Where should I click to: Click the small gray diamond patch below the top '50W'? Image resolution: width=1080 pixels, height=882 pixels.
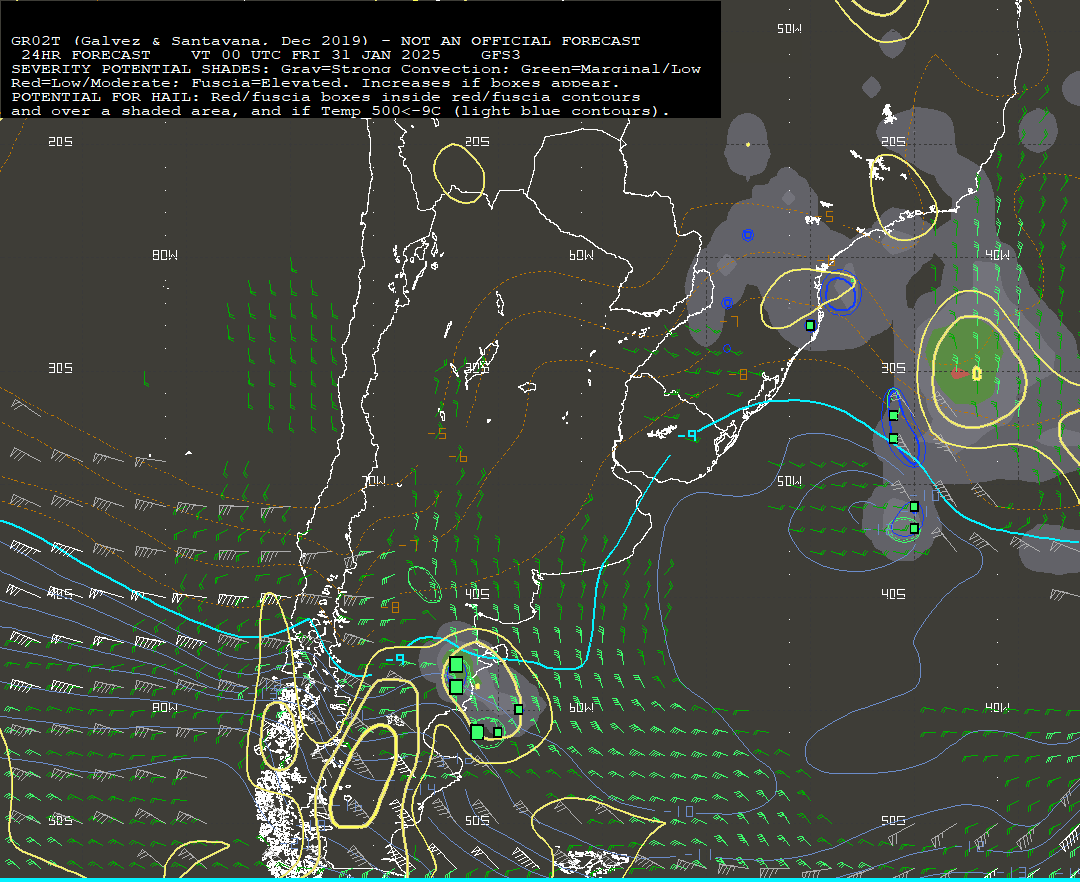tap(871, 87)
